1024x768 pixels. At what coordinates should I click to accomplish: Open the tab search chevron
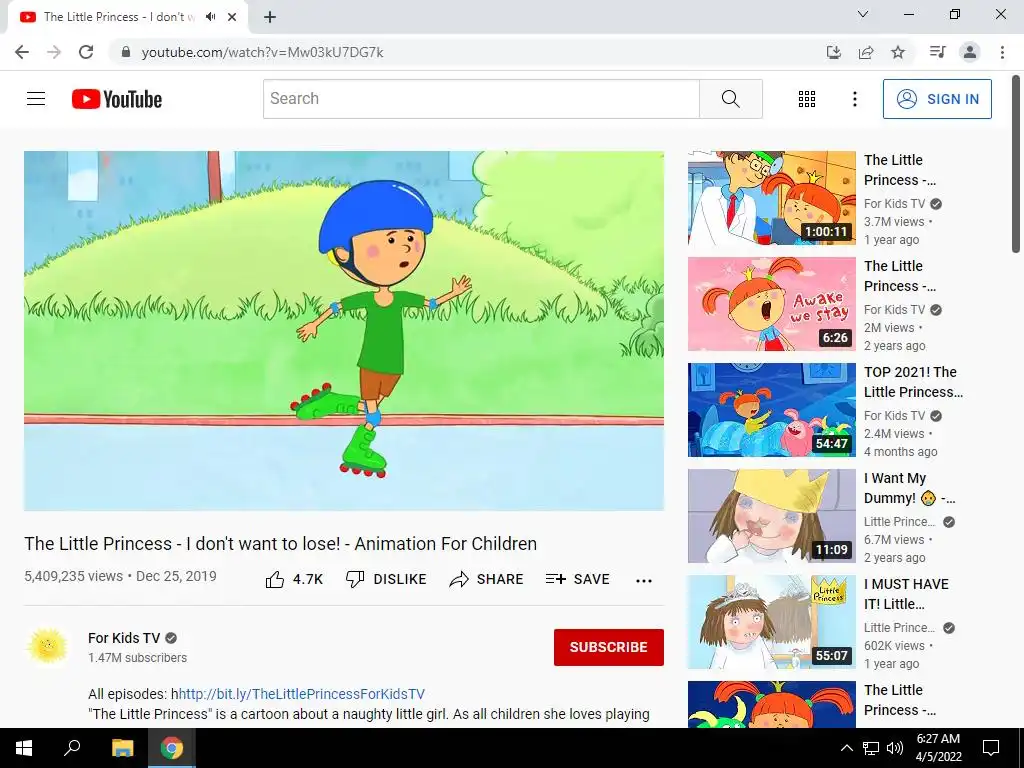pyautogui.click(x=863, y=14)
